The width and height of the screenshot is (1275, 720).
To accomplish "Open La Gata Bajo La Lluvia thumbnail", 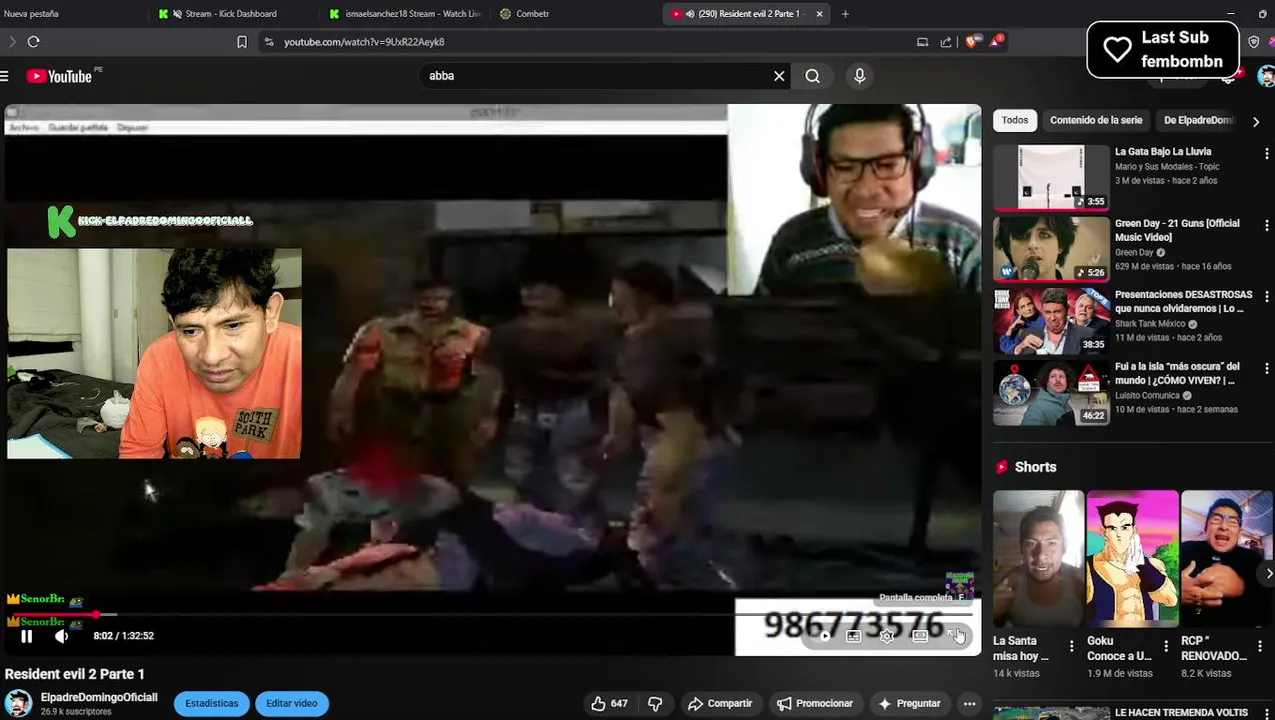I will pyautogui.click(x=1051, y=177).
